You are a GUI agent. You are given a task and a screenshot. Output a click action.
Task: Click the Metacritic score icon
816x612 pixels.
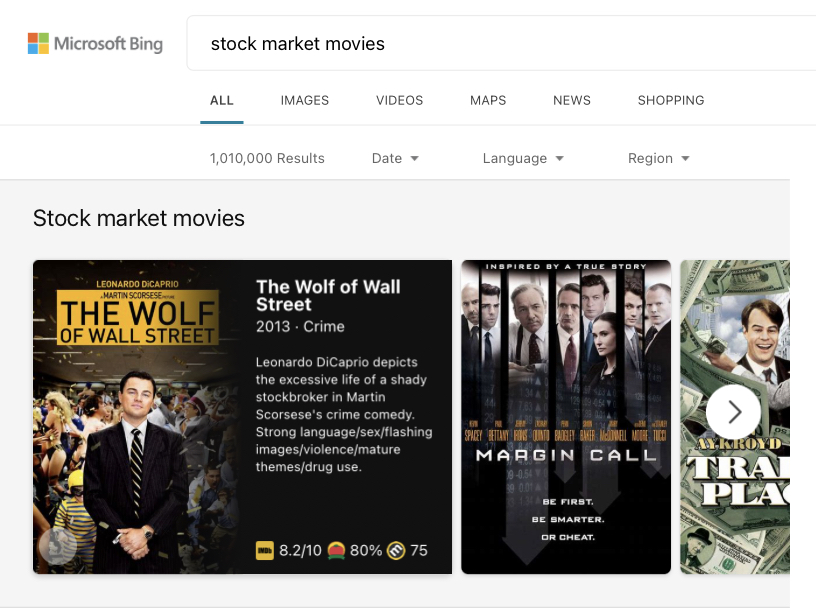(x=396, y=550)
